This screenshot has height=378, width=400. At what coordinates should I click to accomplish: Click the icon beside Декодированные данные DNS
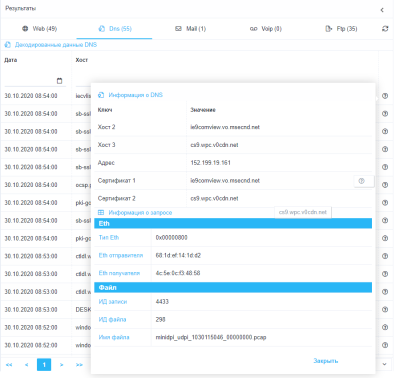pyautogui.click(x=8, y=45)
